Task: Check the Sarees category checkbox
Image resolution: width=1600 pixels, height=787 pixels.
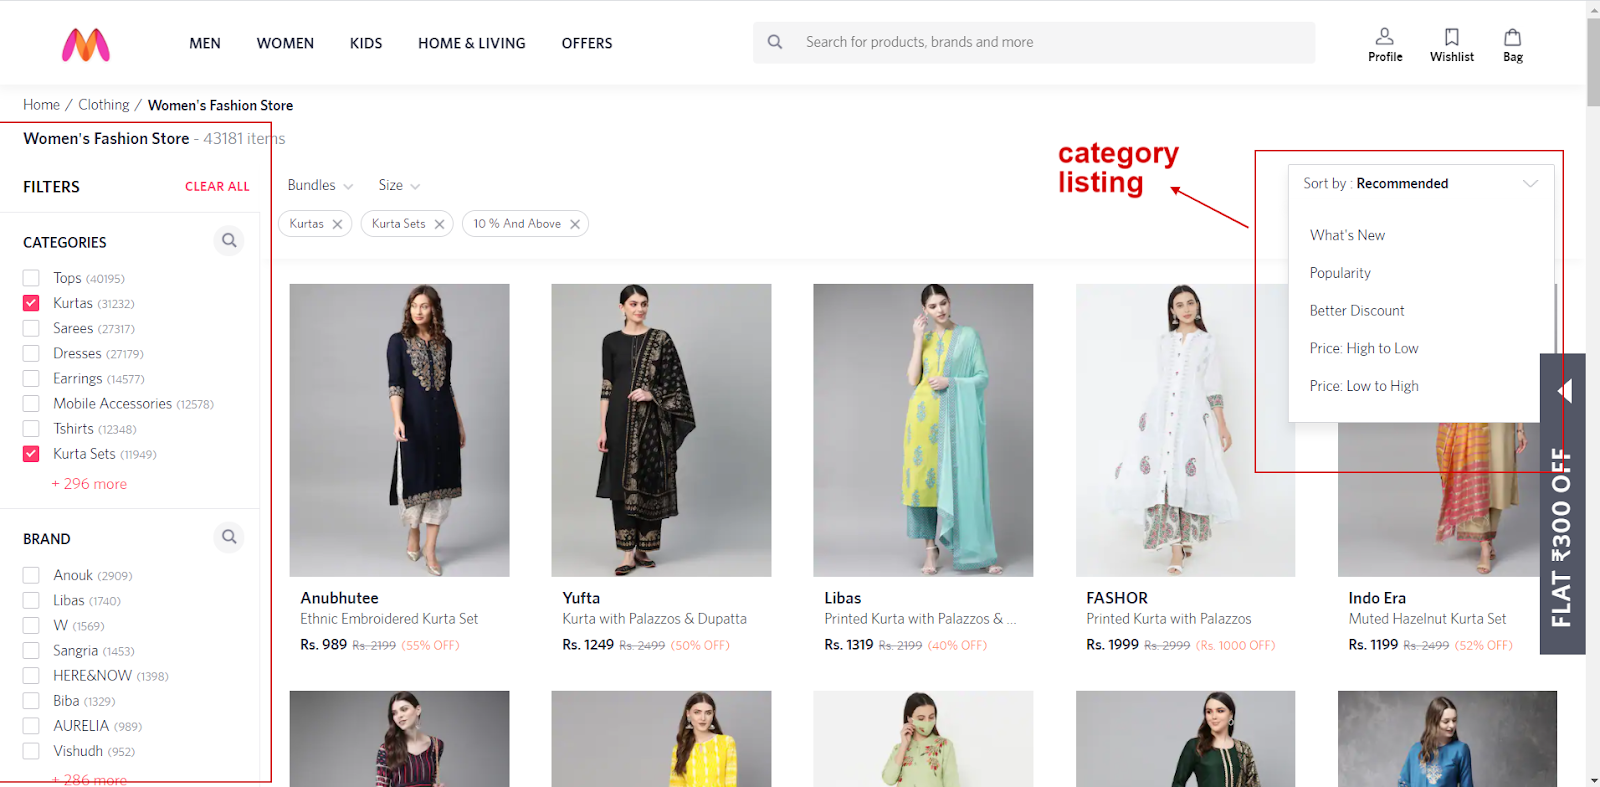Action: [31, 328]
